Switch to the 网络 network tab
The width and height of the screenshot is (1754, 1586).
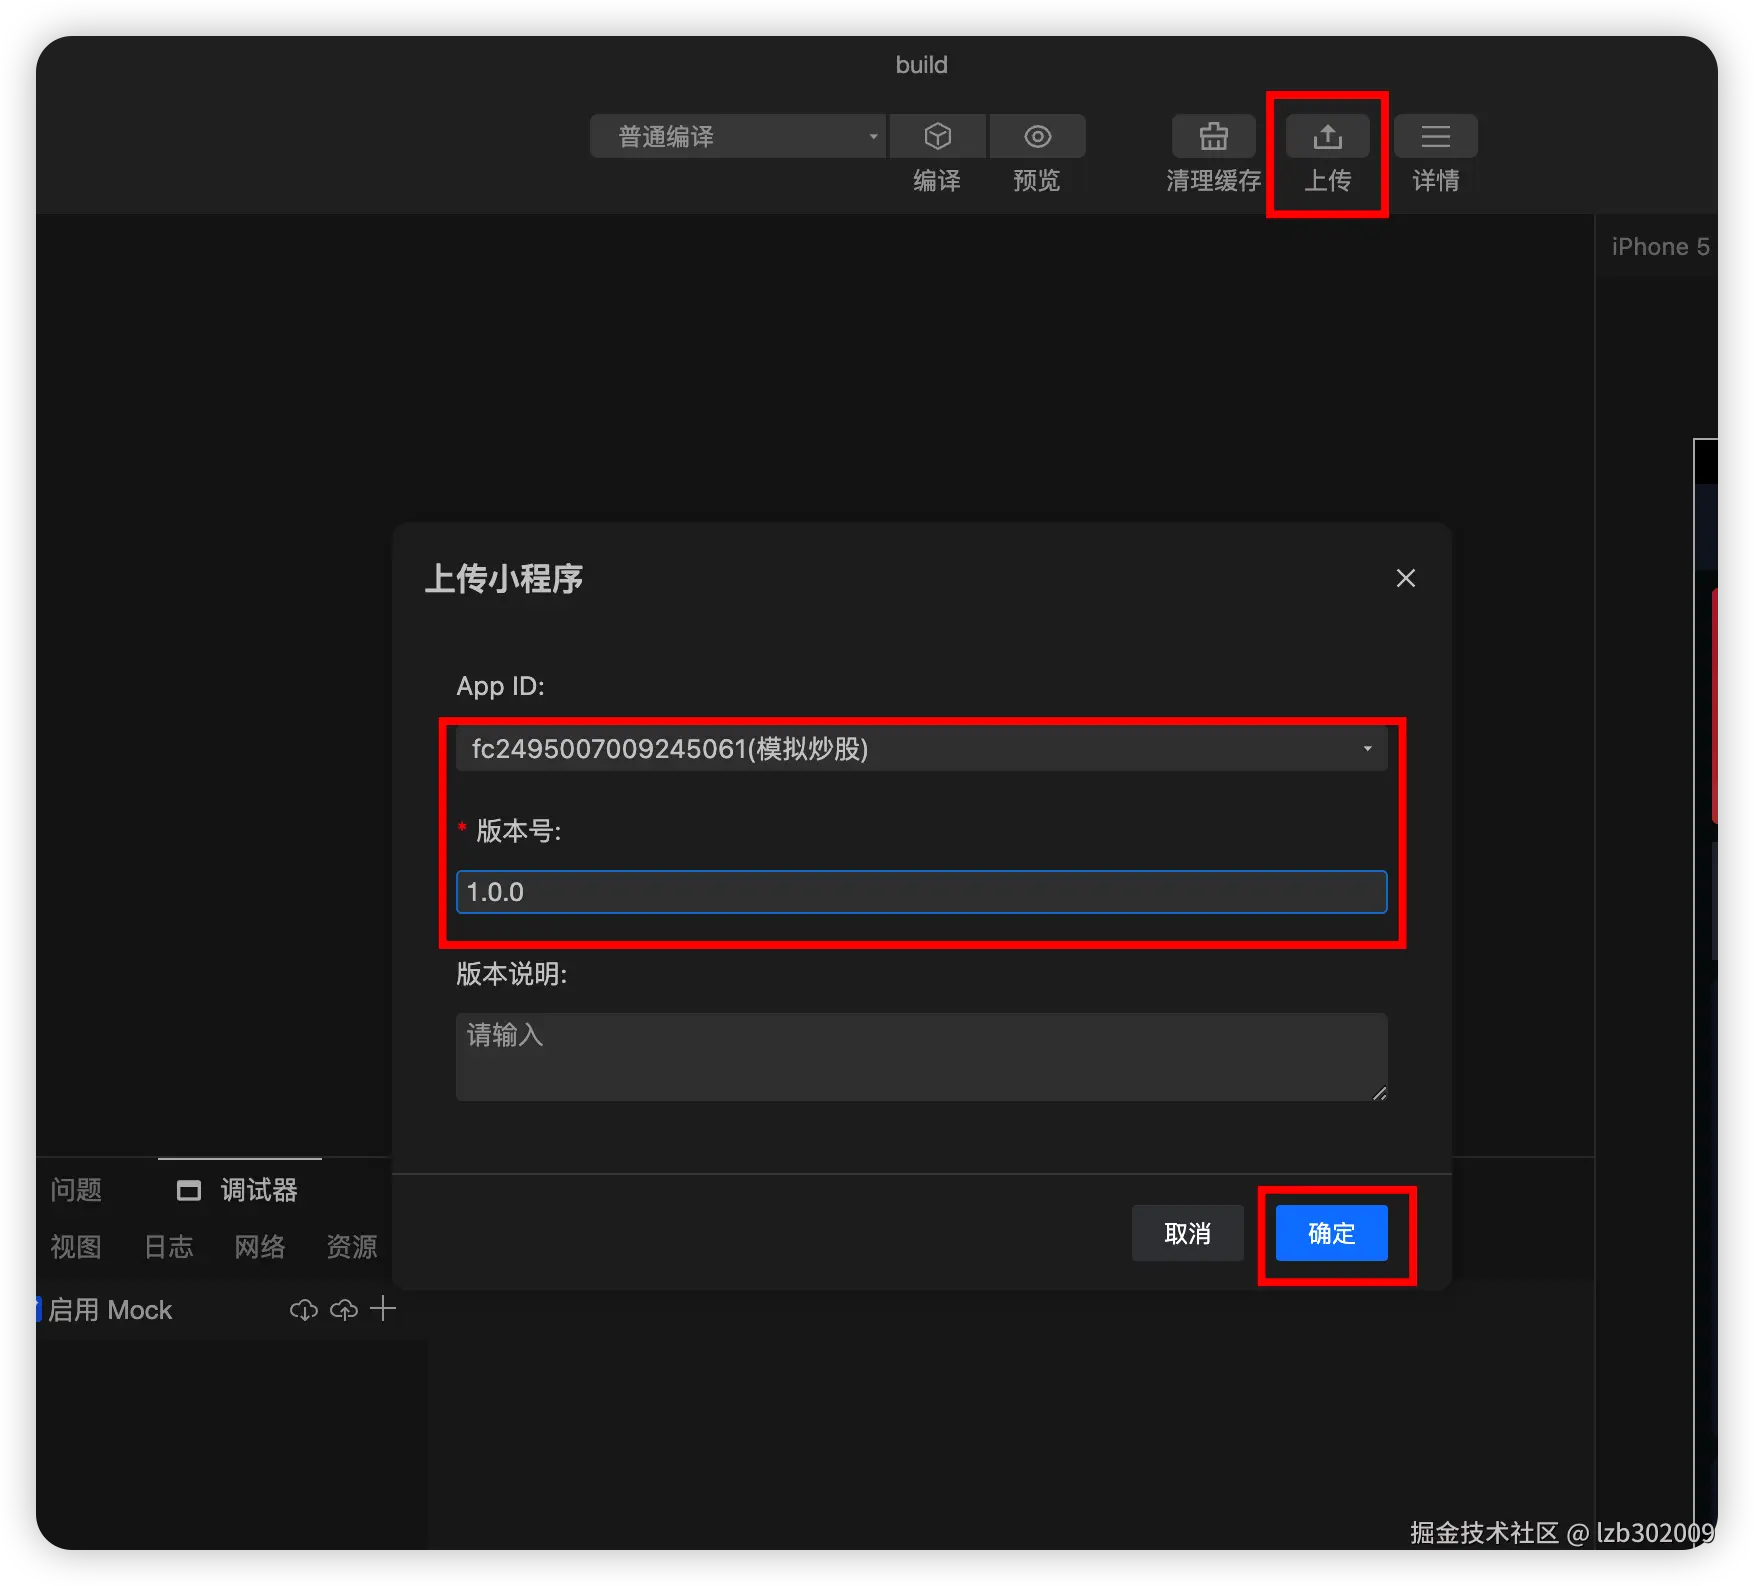(x=259, y=1246)
